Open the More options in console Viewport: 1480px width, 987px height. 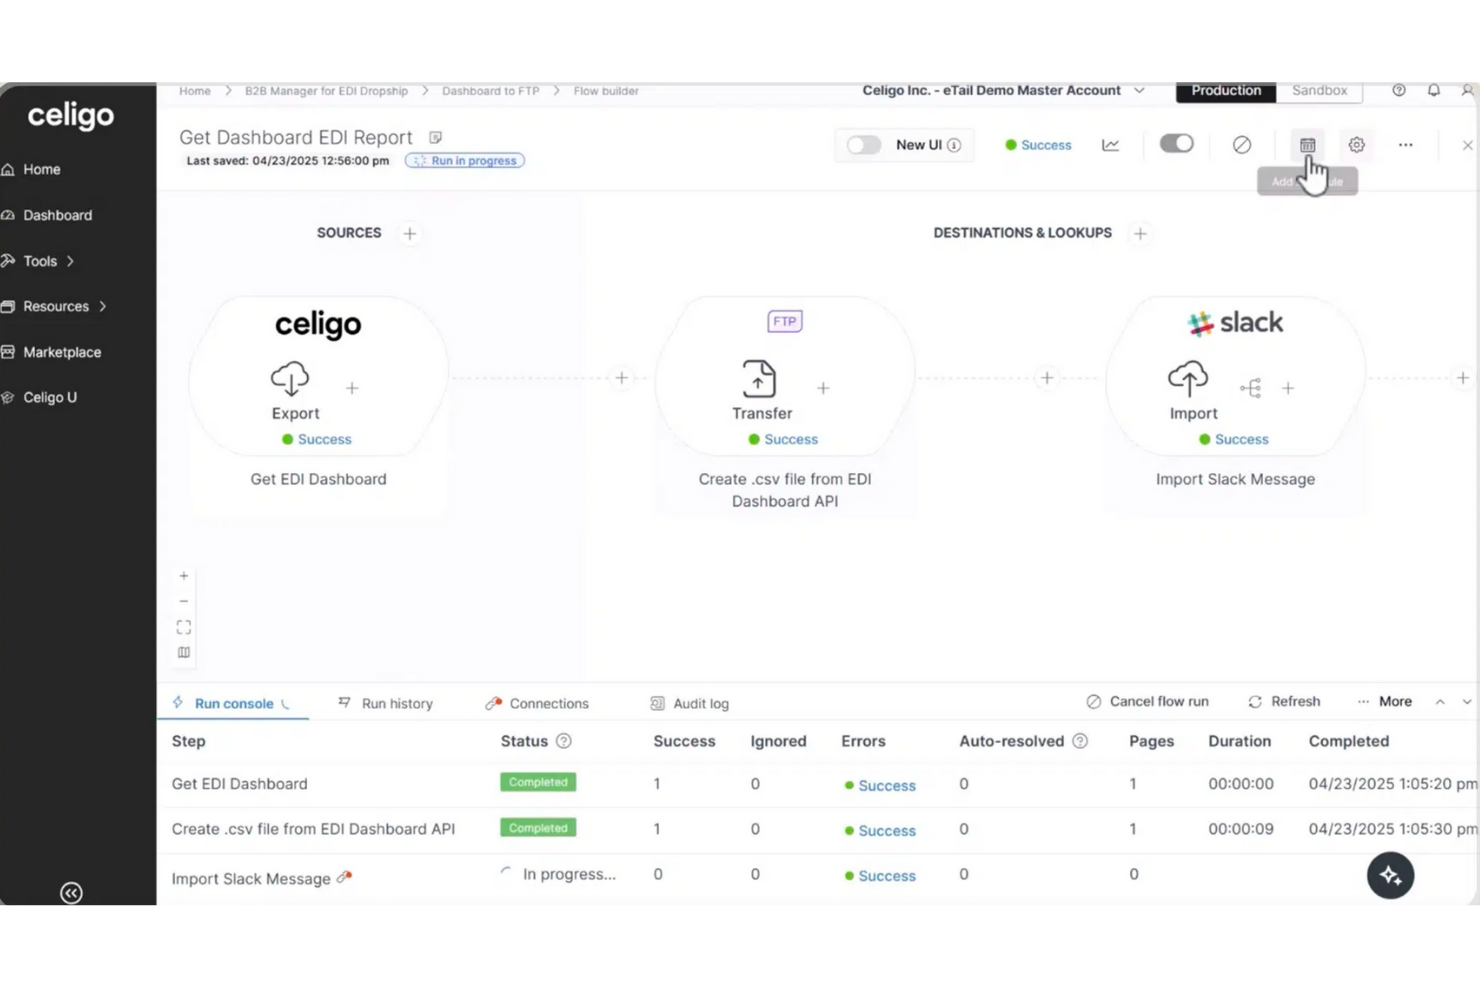[1385, 701]
